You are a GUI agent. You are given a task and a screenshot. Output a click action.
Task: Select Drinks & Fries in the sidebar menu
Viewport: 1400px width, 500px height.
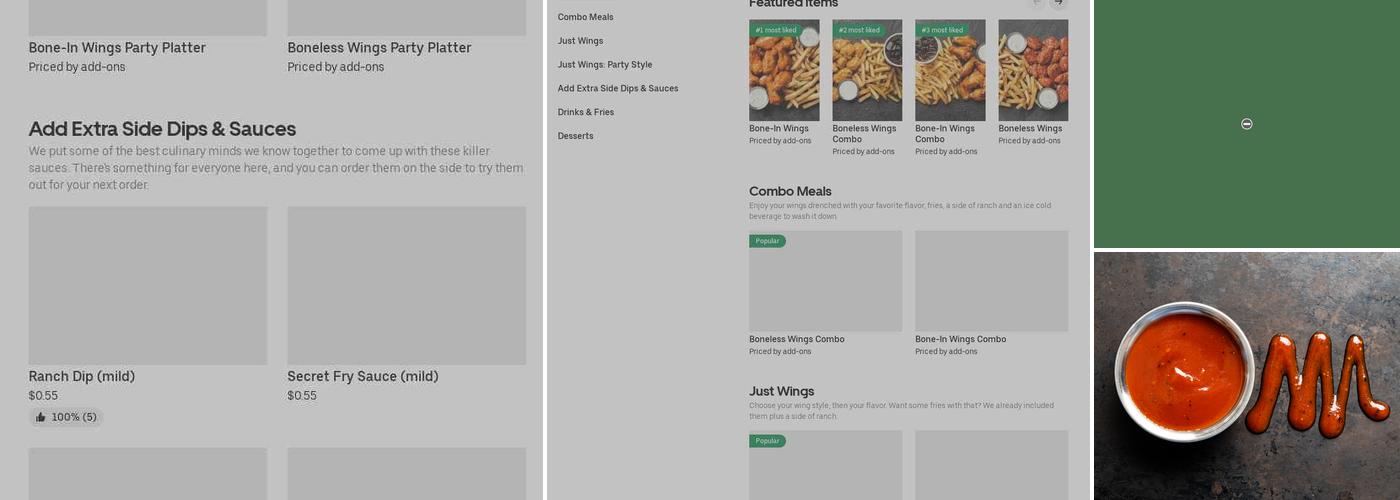click(585, 112)
